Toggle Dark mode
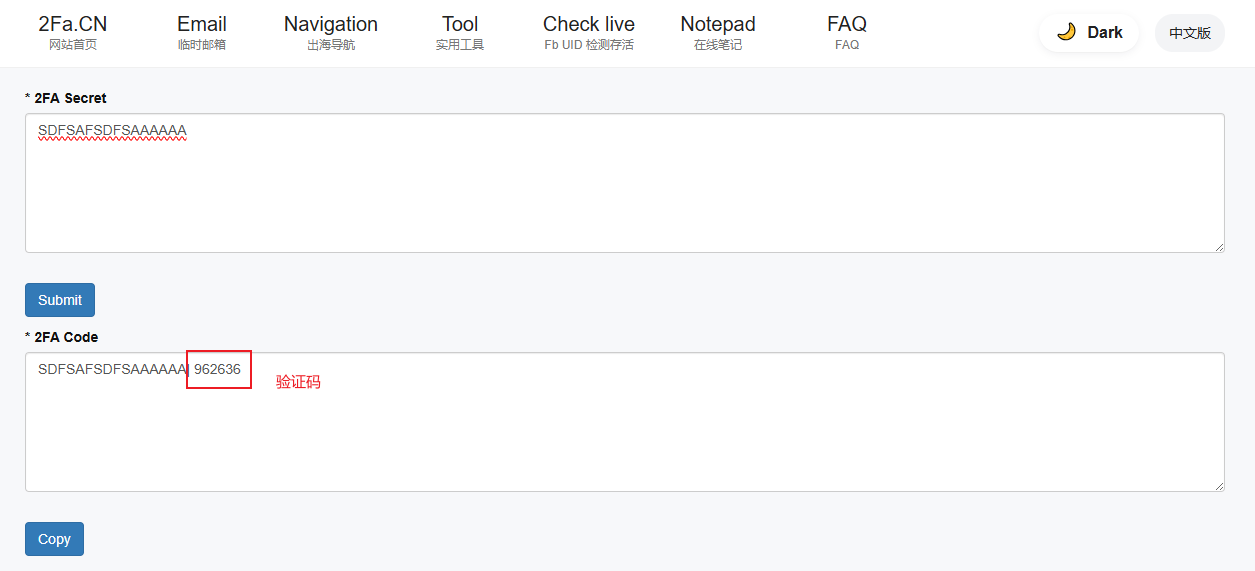The image size is (1255, 571). [x=1089, y=33]
